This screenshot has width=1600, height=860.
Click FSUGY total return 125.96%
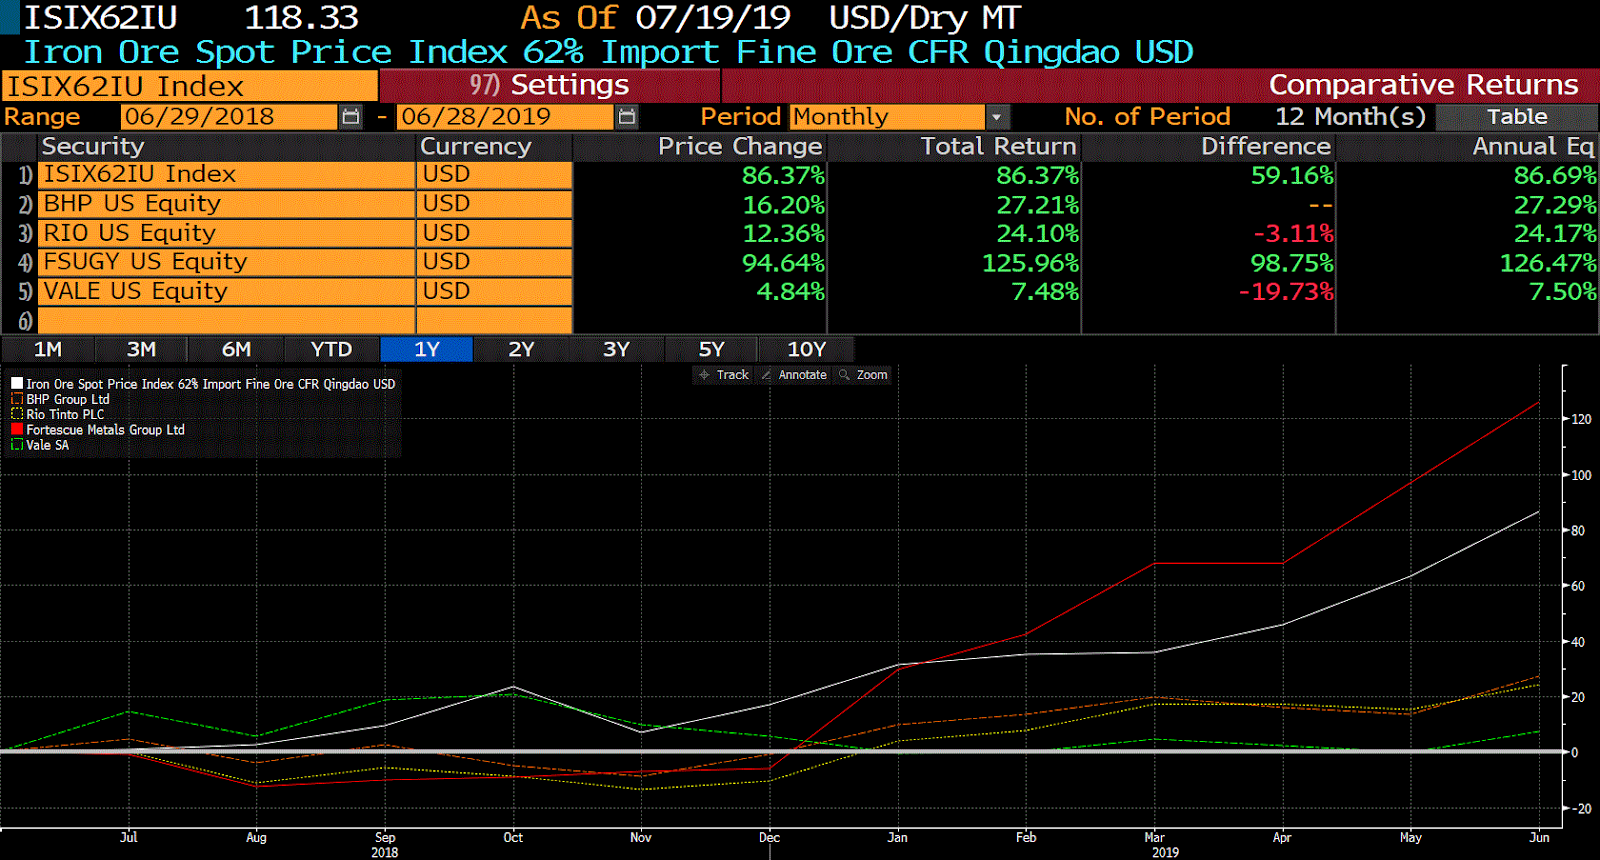(x=1030, y=263)
